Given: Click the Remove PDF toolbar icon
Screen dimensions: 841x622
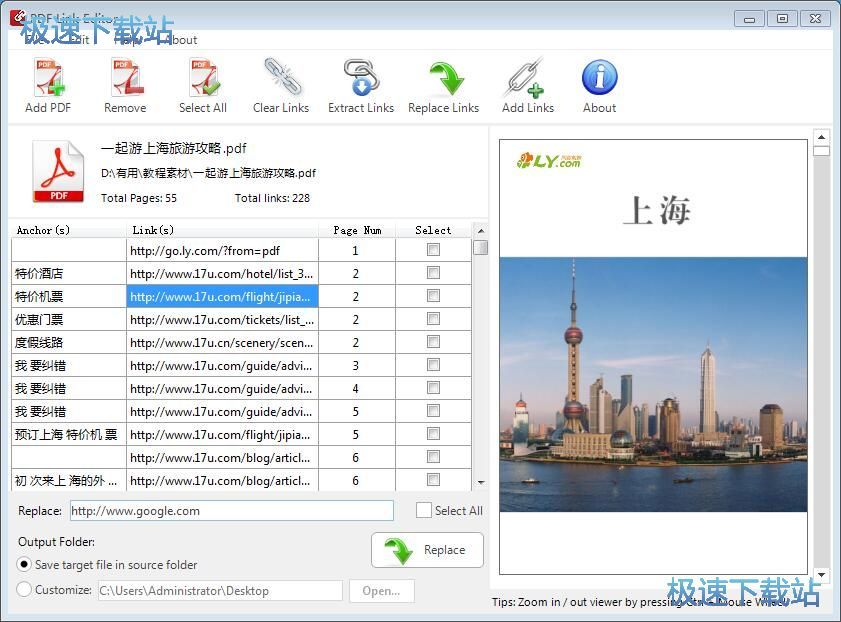Looking at the screenshot, I should [126, 78].
